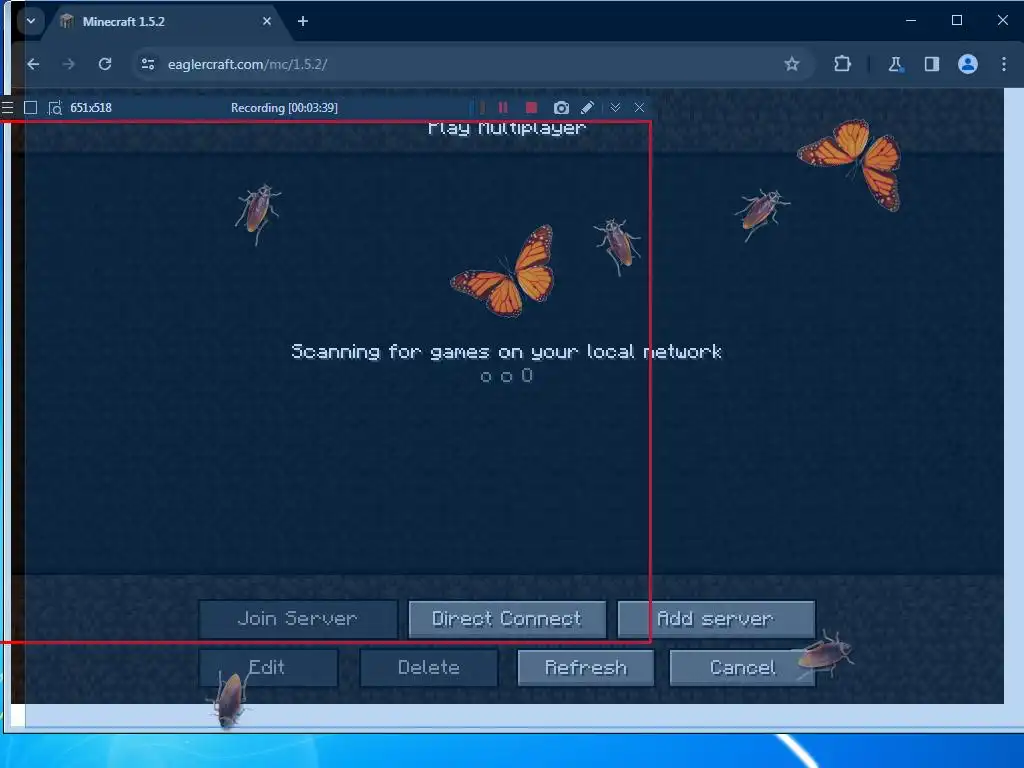1024x768 pixels.
Task: Open a new browser tab
Action: click(x=302, y=22)
